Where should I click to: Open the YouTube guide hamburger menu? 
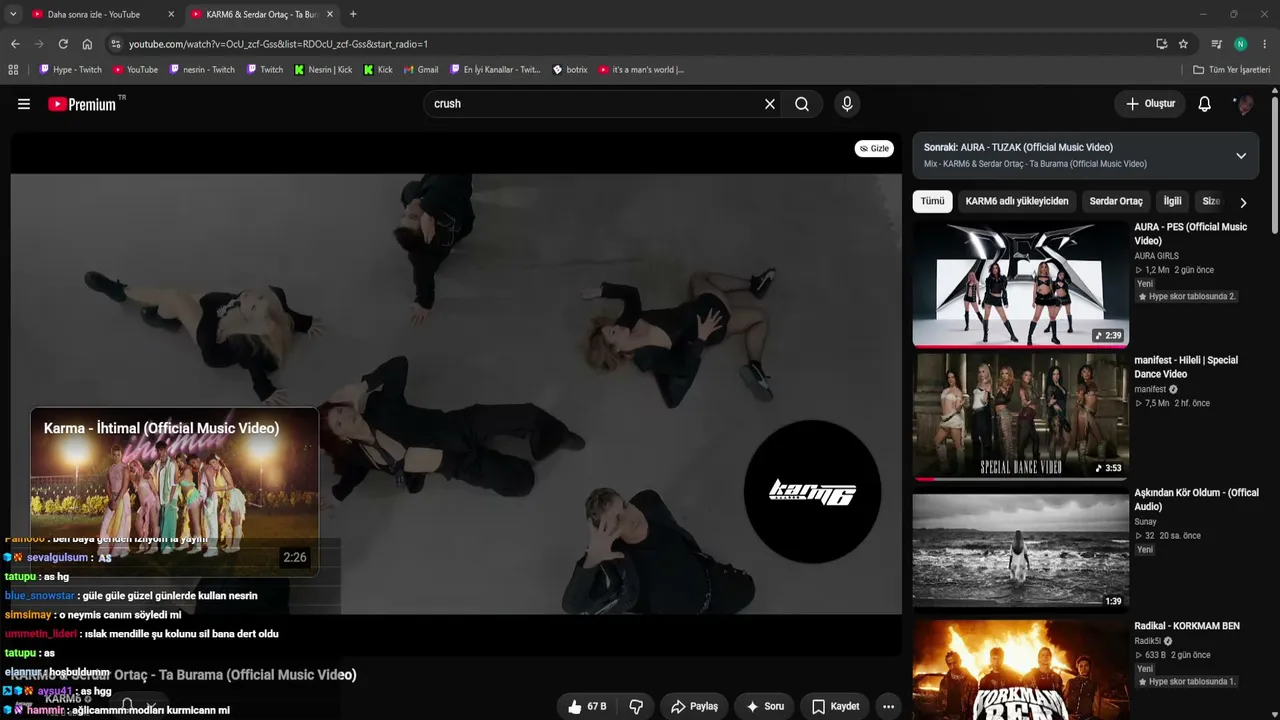(24, 104)
